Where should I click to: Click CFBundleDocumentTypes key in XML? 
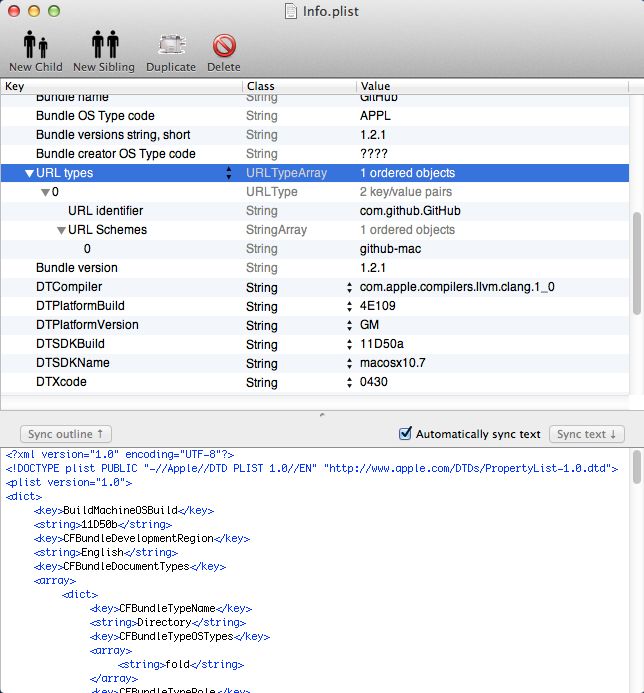coord(126,567)
